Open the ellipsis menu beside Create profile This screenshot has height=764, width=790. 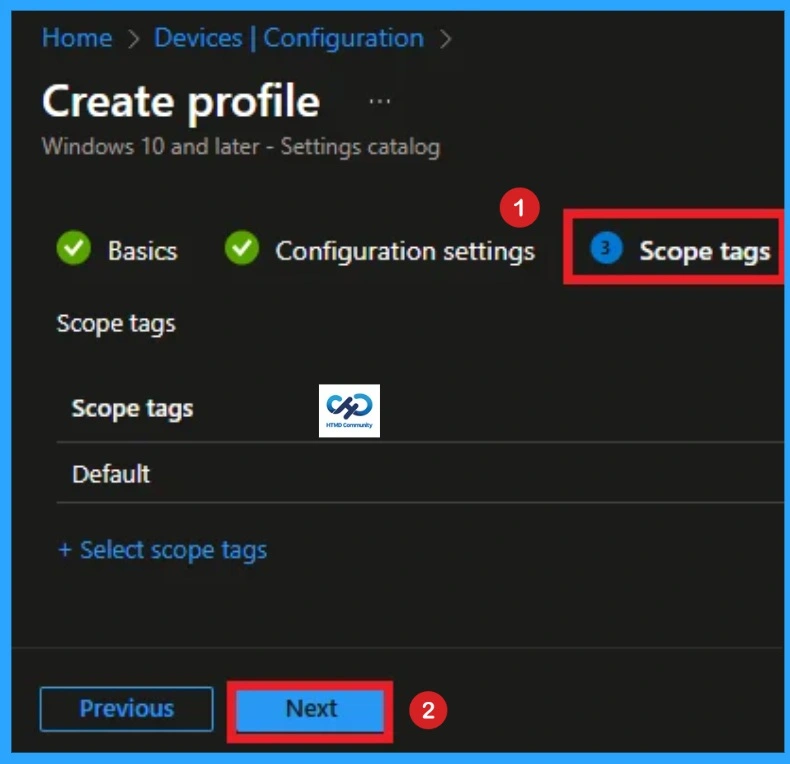379,102
